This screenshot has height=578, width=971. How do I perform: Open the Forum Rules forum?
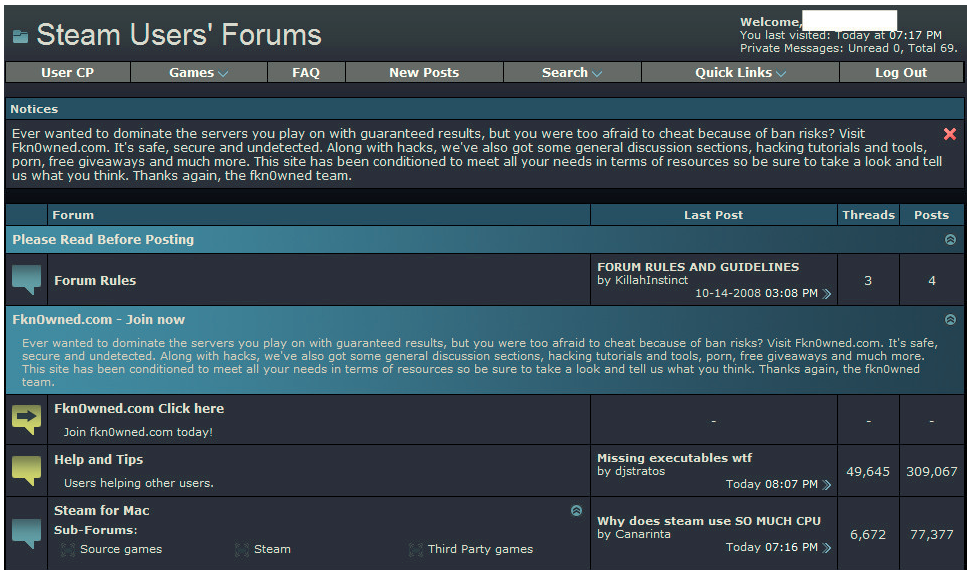[x=95, y=281]
